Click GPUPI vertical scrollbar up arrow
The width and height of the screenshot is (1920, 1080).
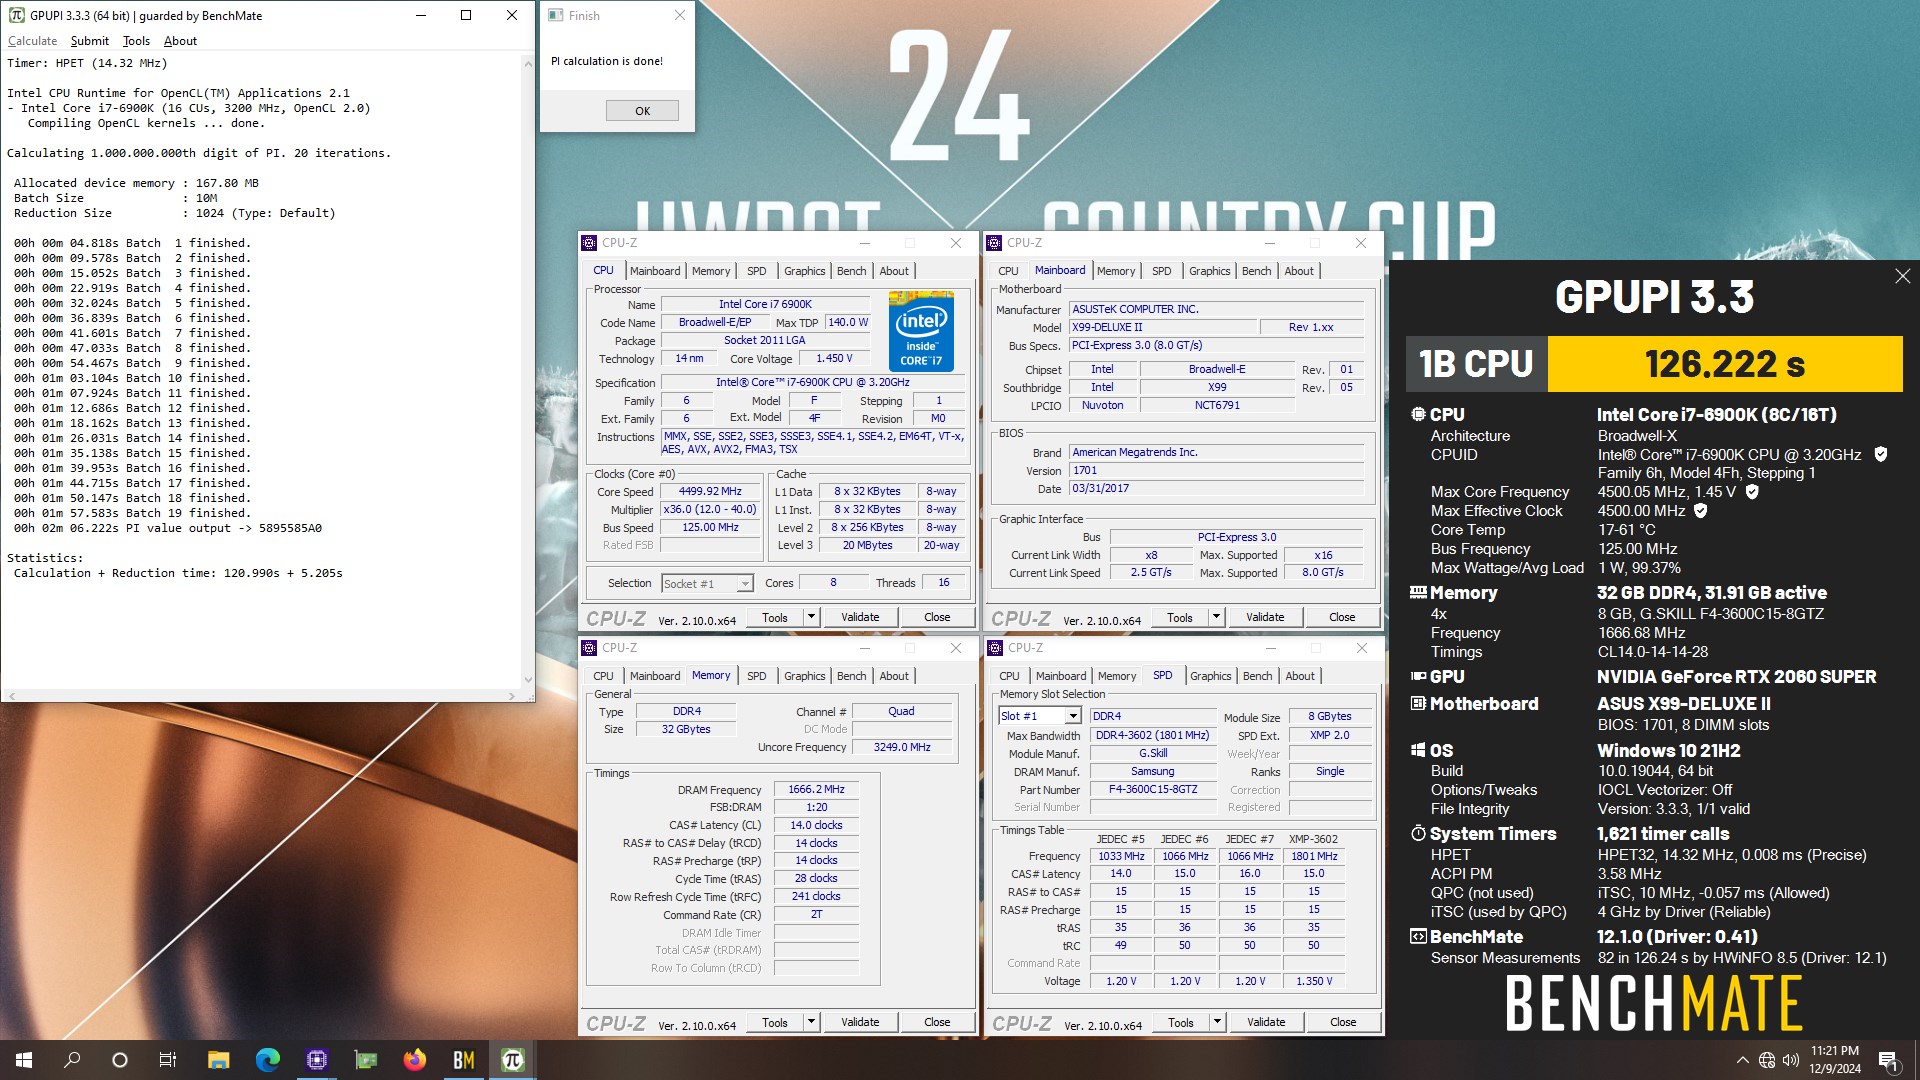[528, 63]
